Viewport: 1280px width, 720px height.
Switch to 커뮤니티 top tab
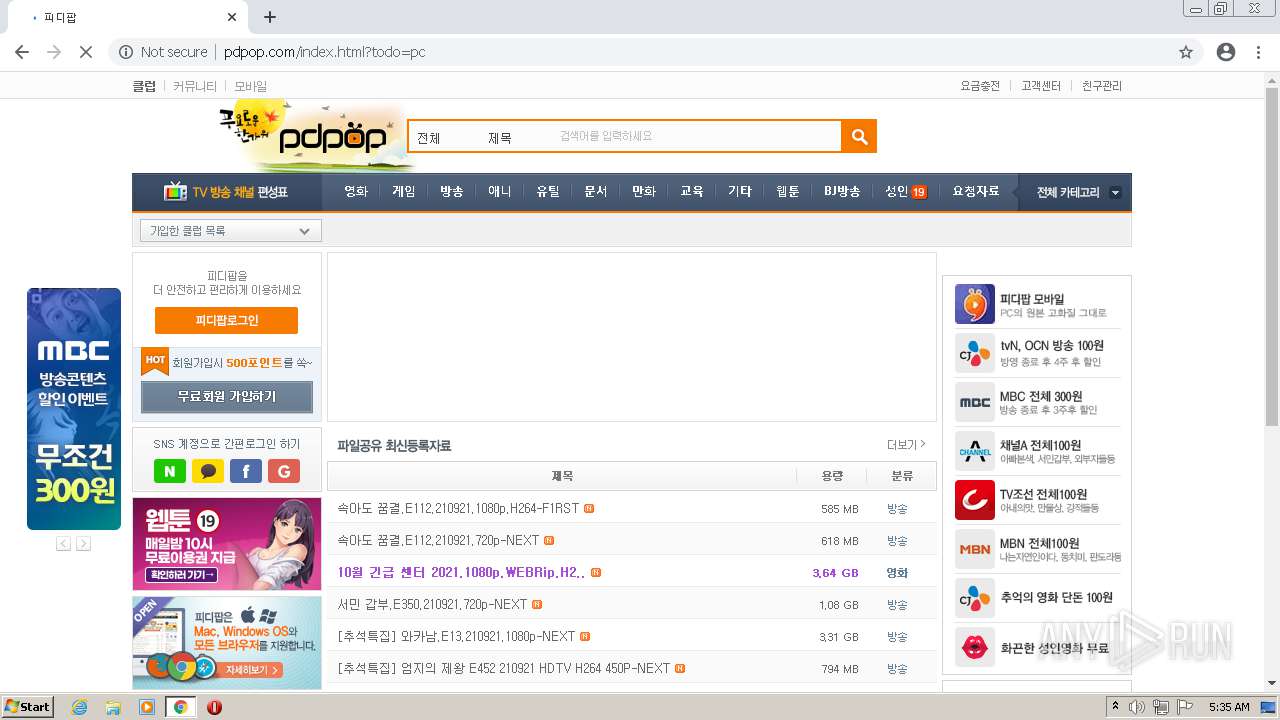tap(194, 86)
